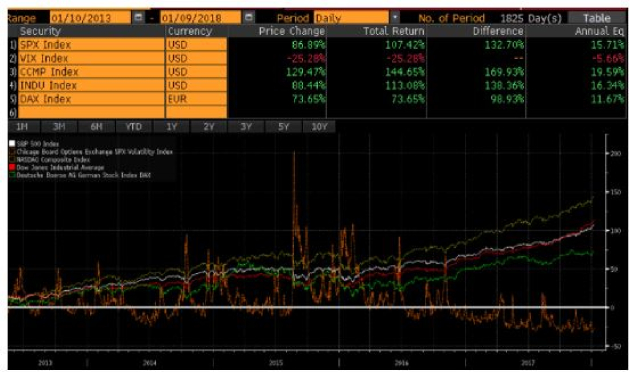The image size is (630, 372).
Task: Click the green DAX legend swatch
Action: (x=12, y=175)
